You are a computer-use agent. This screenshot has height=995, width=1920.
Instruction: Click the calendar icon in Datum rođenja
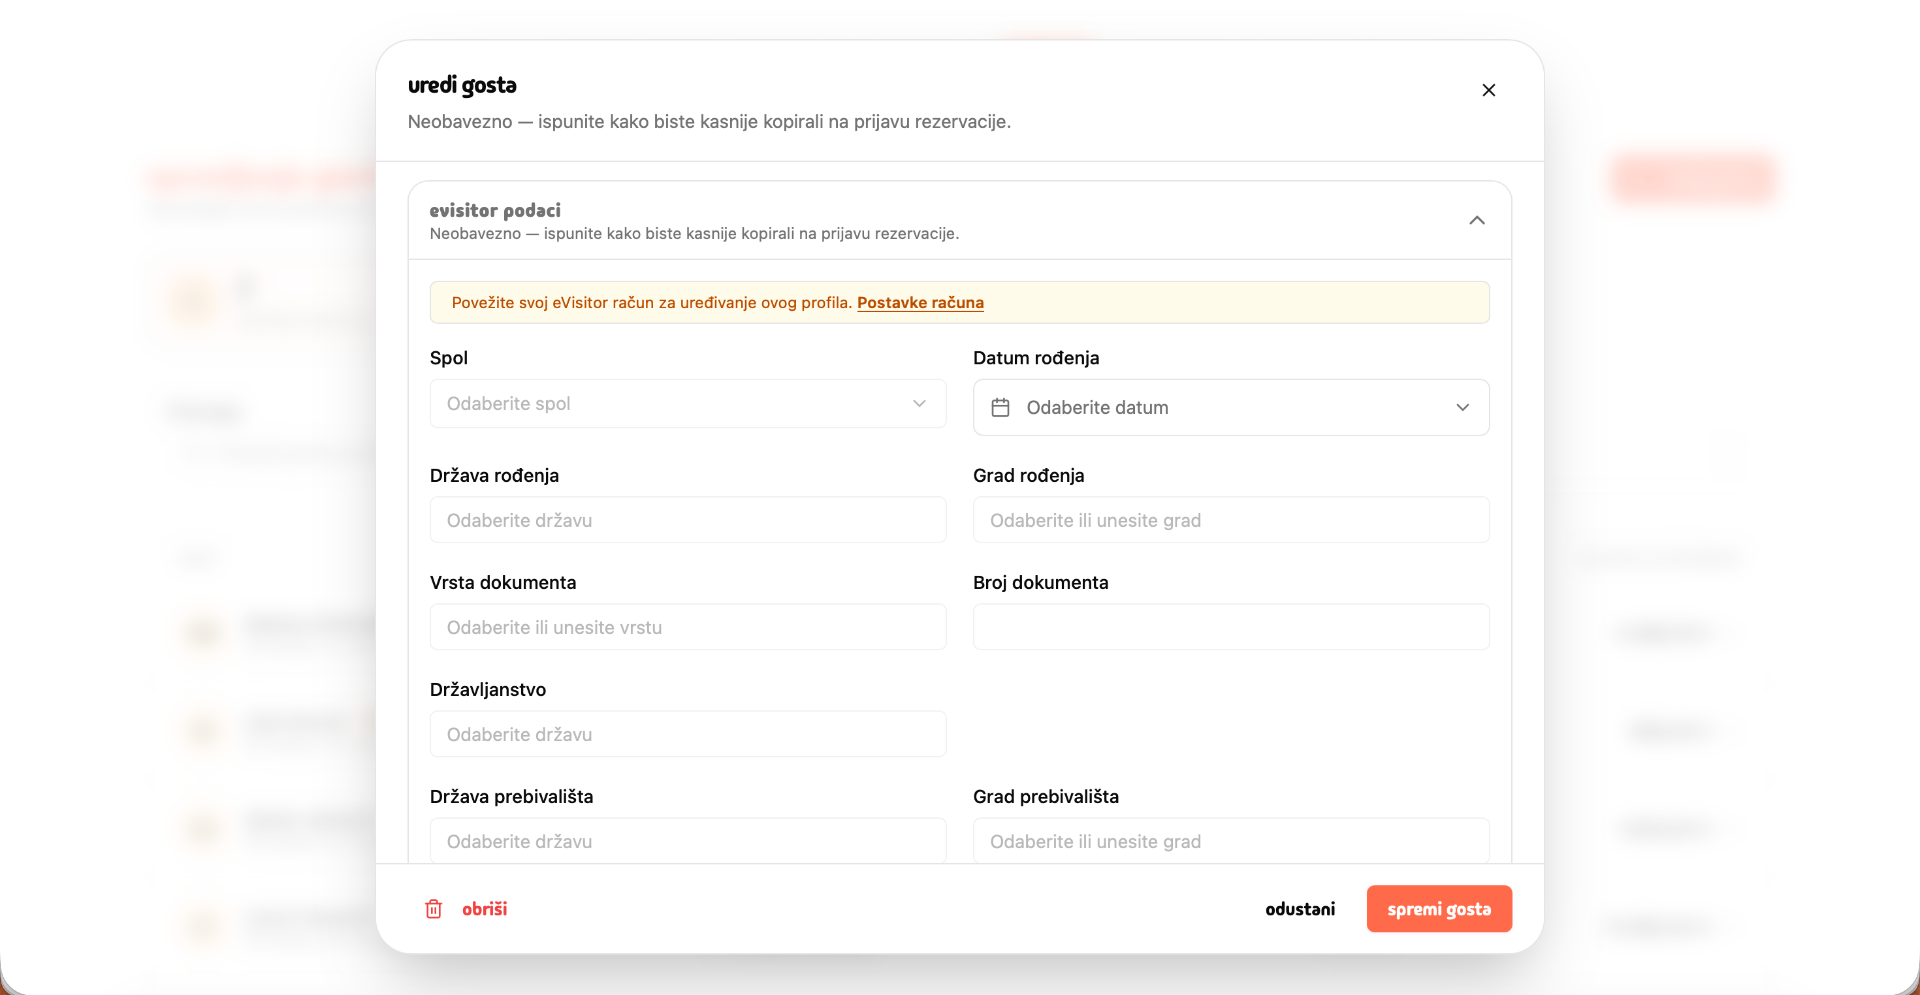pyautogui.click(x=1000, y=407)
